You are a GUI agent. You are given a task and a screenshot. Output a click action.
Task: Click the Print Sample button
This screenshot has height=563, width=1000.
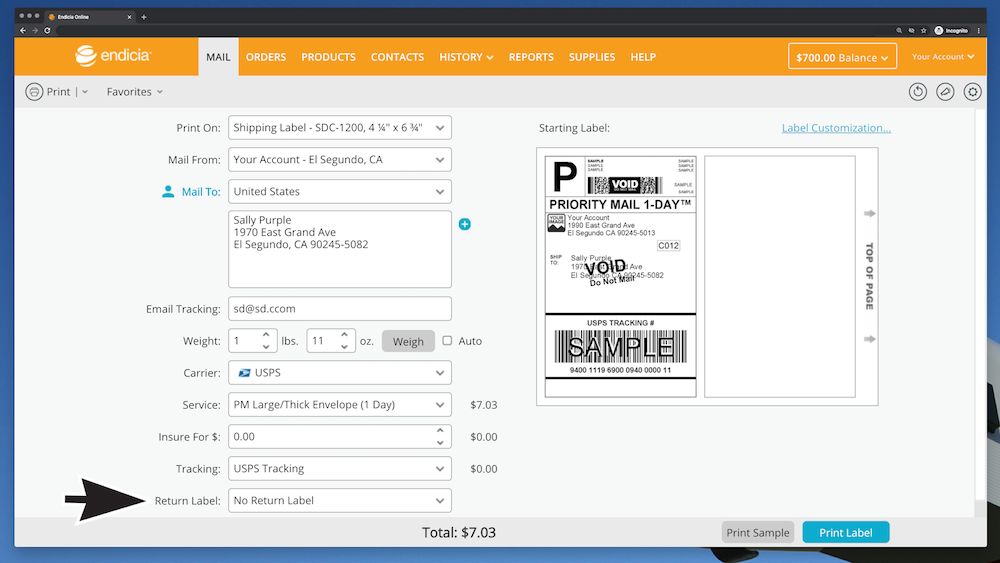pyautogui.click(x=758, y=532)
